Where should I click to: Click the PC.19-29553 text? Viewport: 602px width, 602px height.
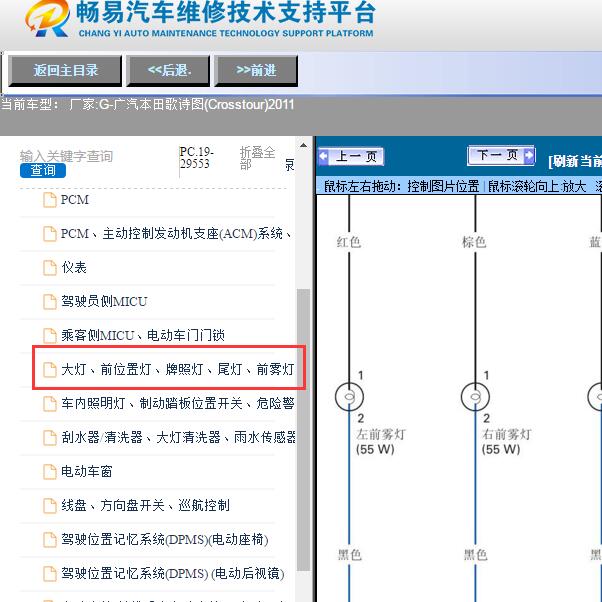click(x=196, y=158)
